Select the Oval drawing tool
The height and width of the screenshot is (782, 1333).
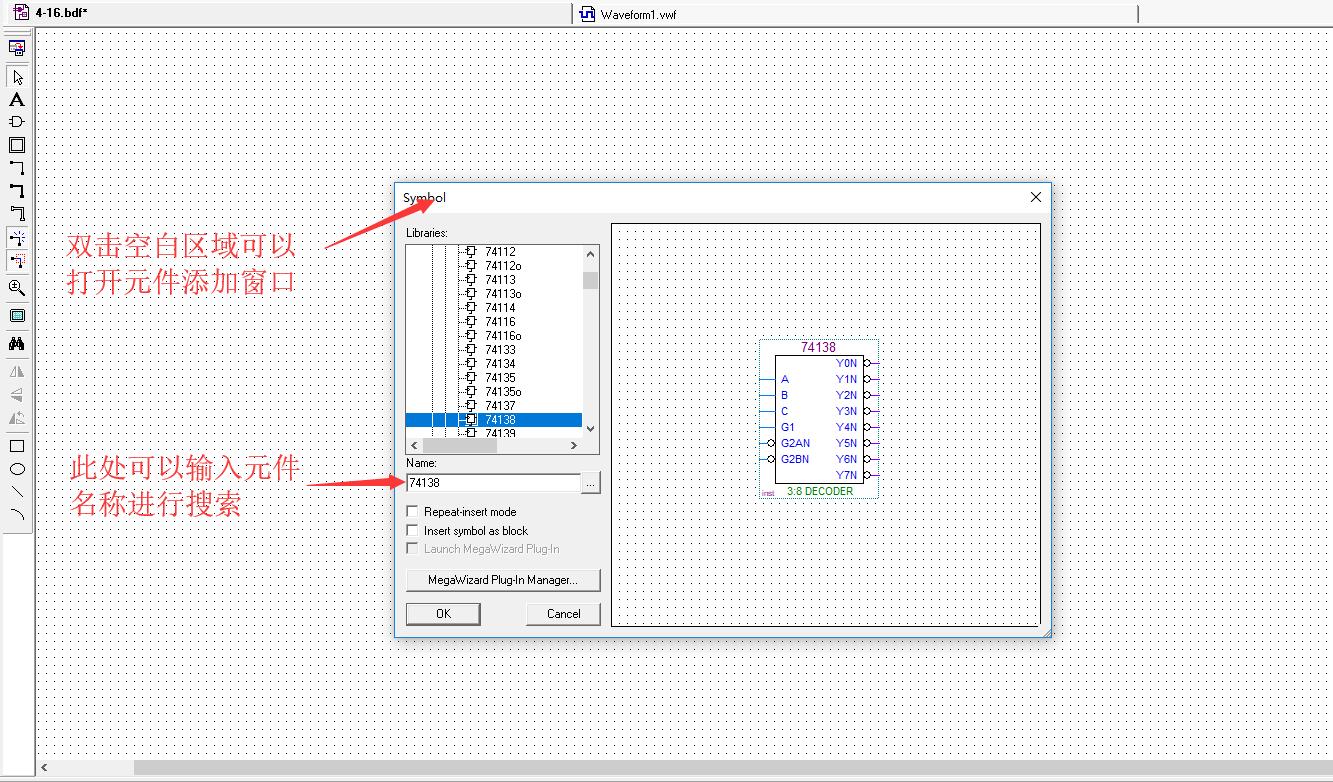tap(17, 469)
